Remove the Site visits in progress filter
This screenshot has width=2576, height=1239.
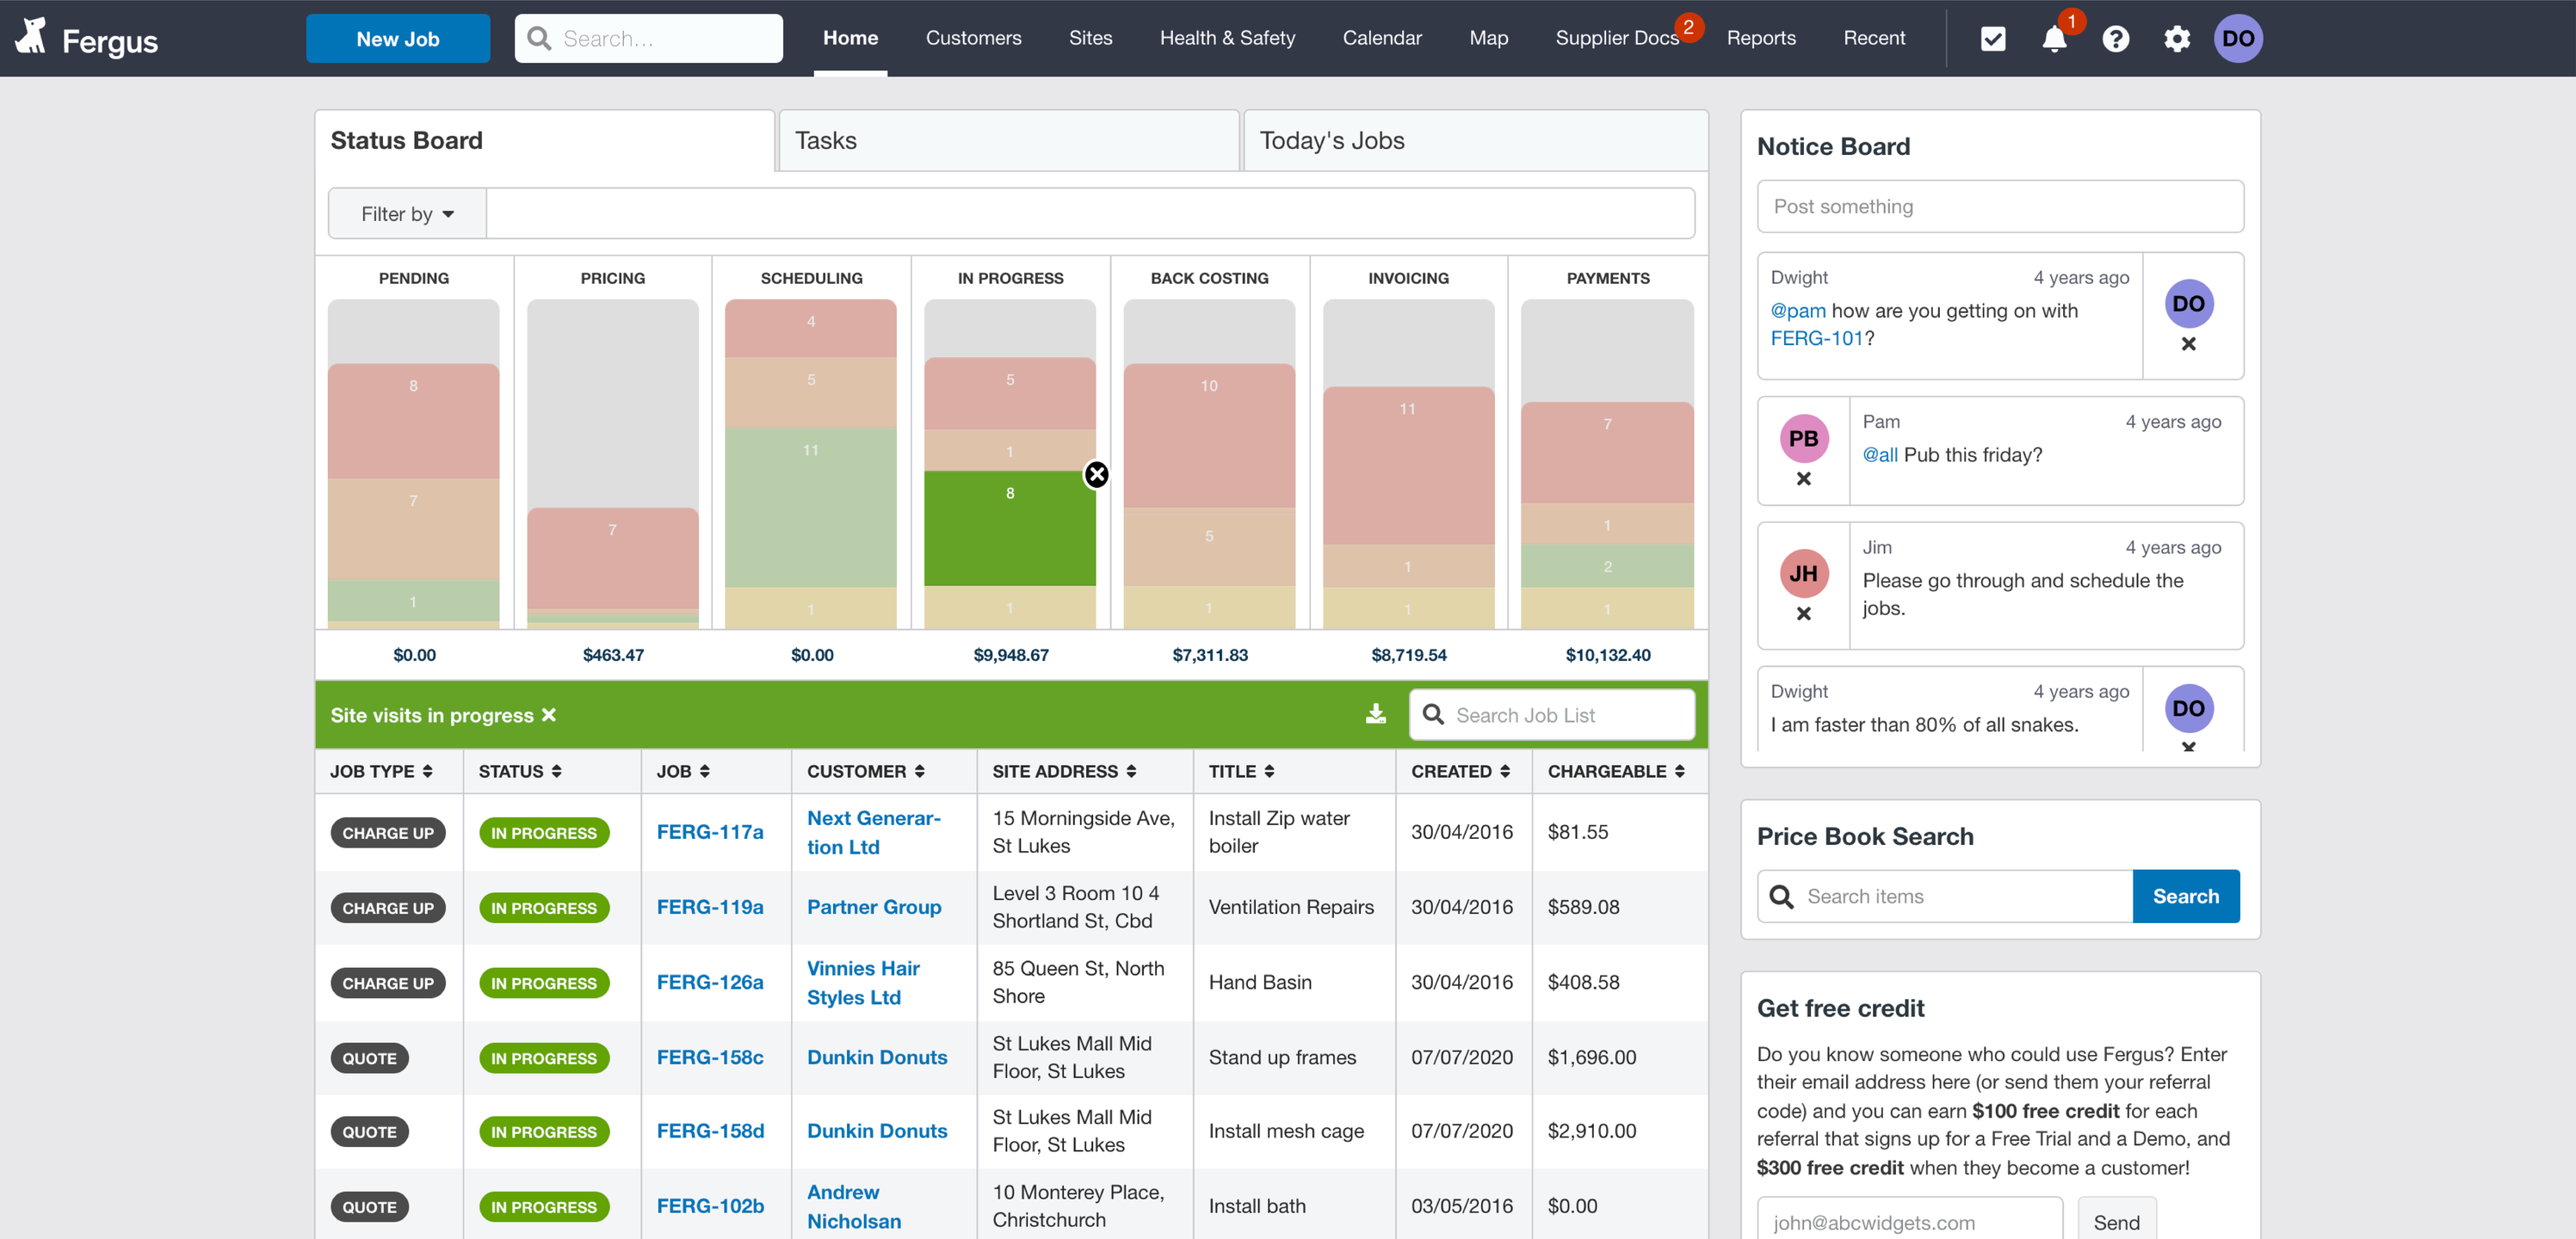pyautogui.click(x=548, y=715)
